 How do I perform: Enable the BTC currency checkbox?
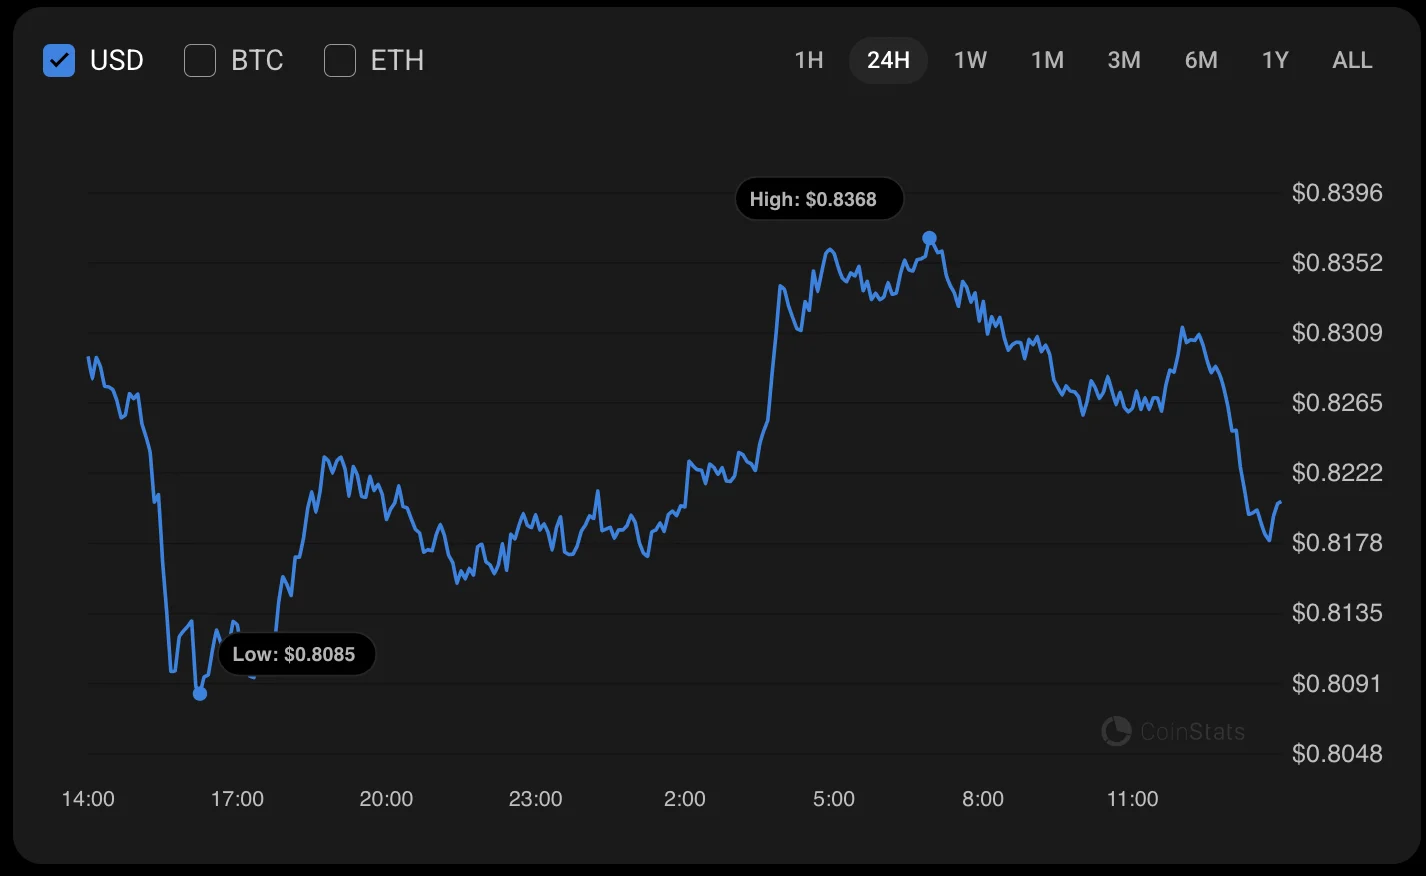(200, 61)
